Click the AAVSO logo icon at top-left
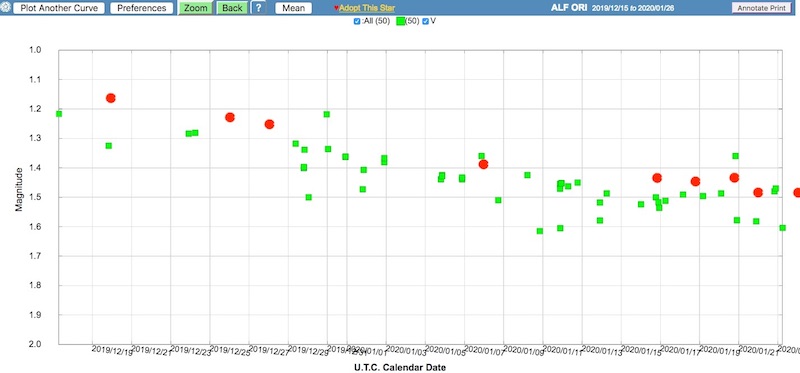The width and height of the screenshot is (800, 373). (x=5, y=8)
